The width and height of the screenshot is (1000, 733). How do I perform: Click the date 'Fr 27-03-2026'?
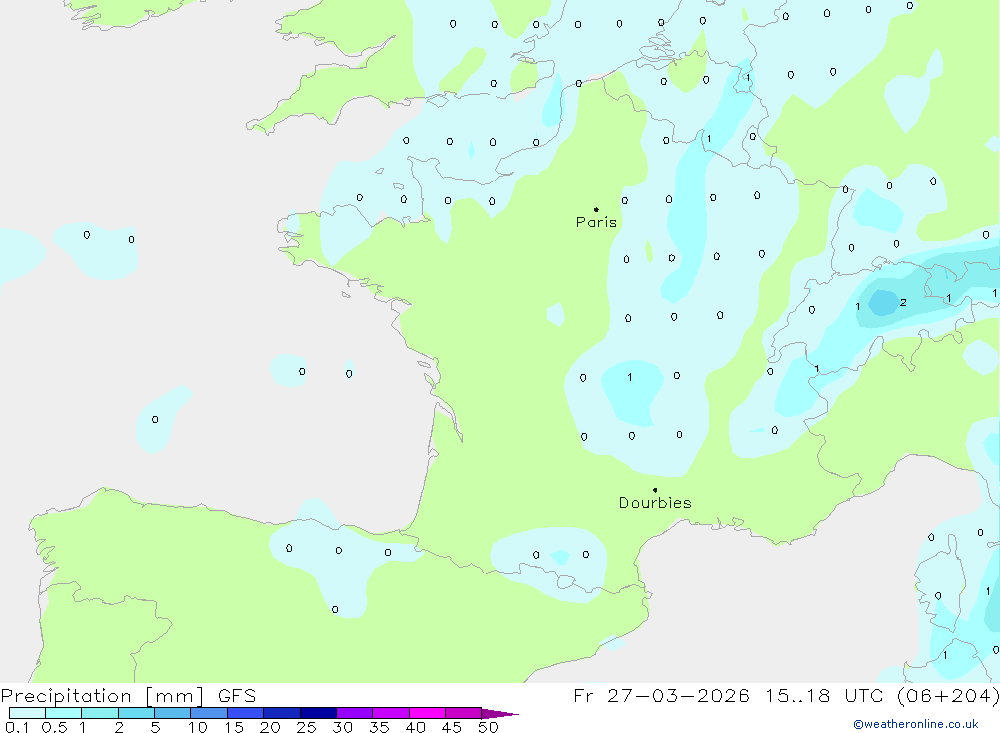click(661, 696)
